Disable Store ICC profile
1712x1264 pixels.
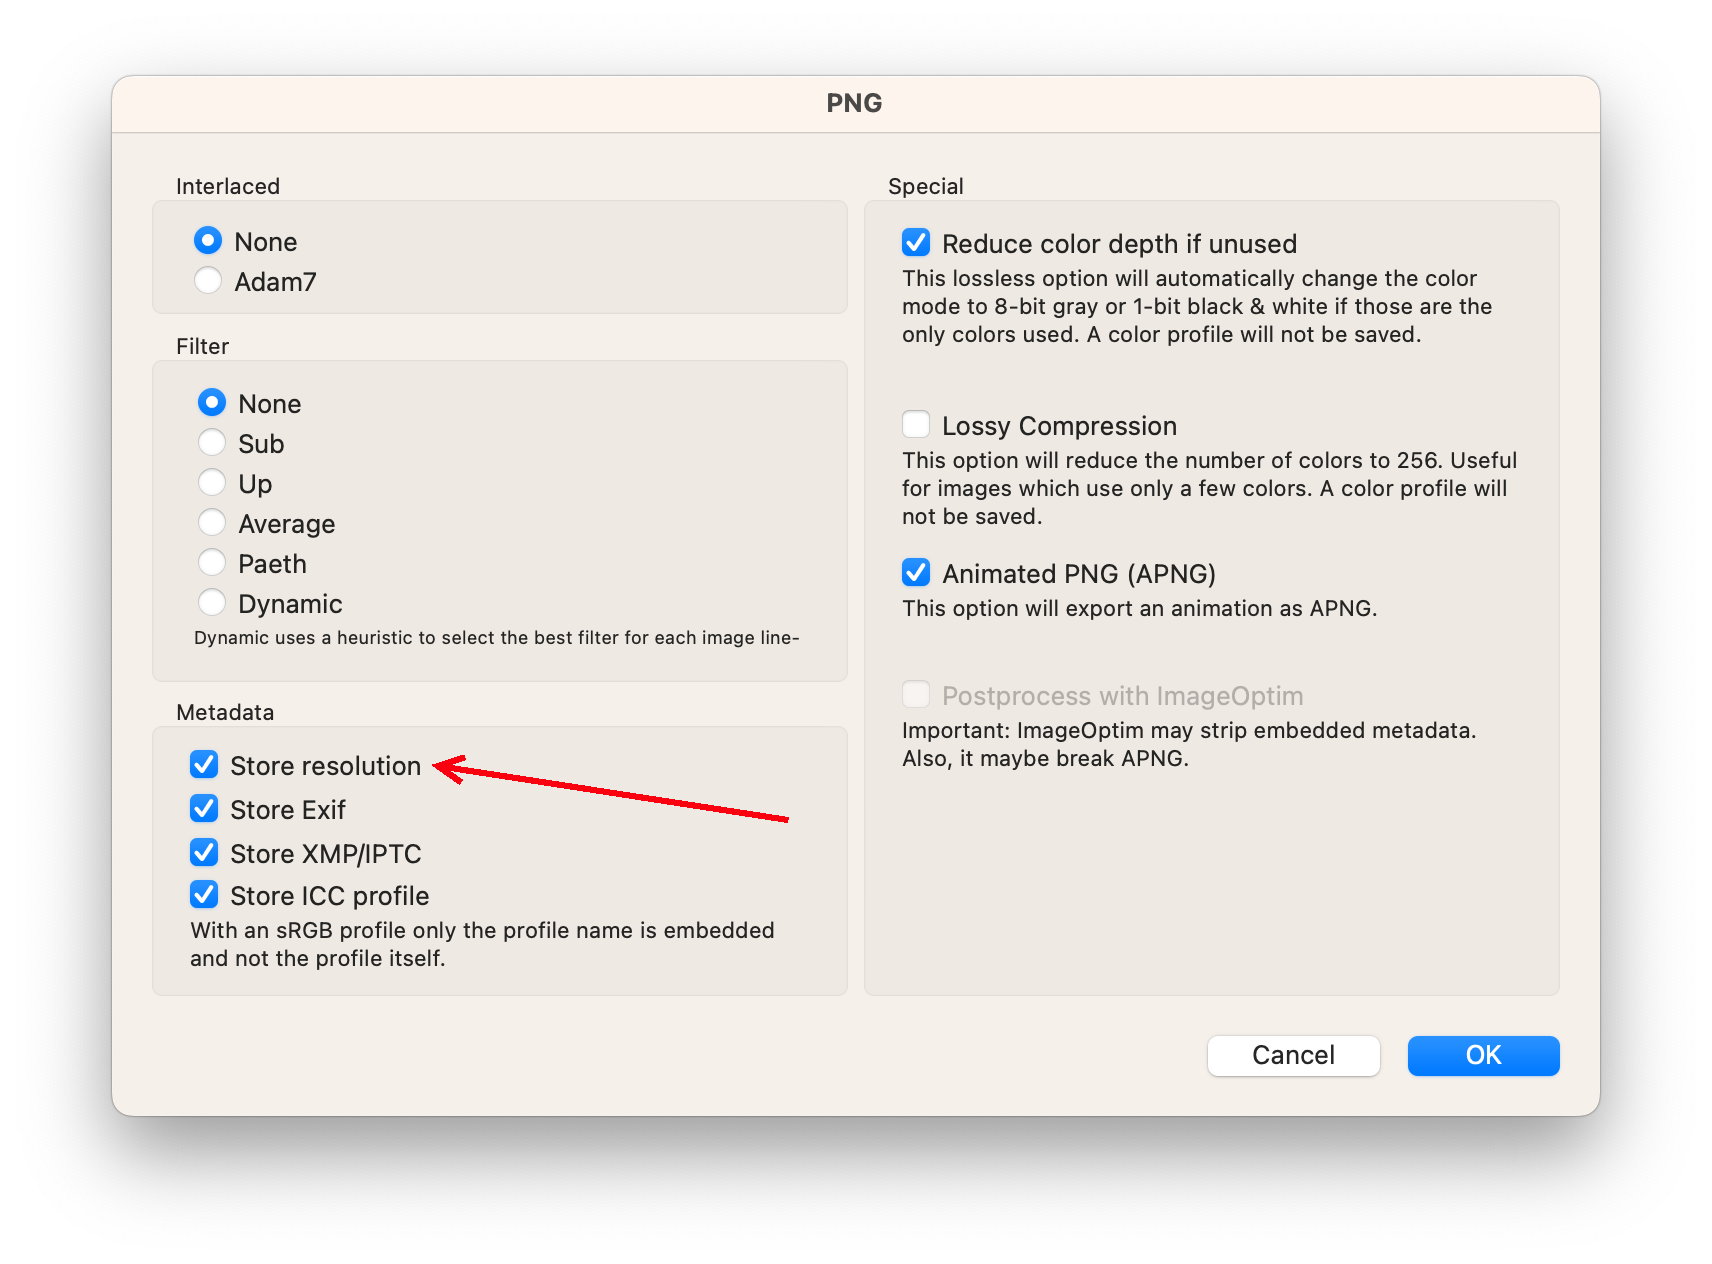coord(204,895)
